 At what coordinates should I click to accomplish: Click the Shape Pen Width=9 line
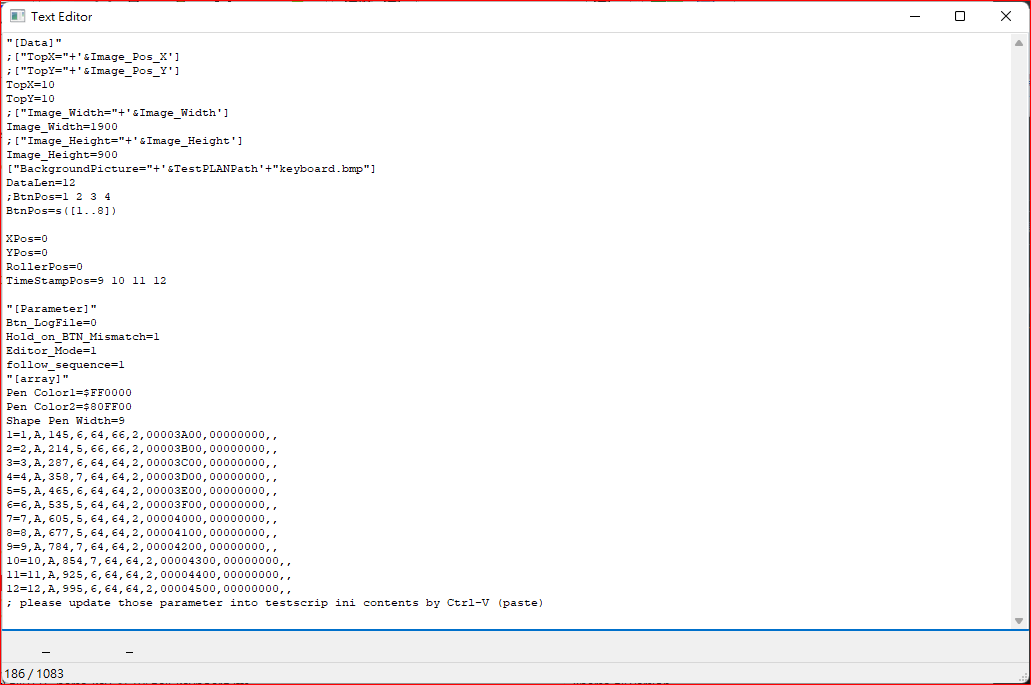pos(65,421)
